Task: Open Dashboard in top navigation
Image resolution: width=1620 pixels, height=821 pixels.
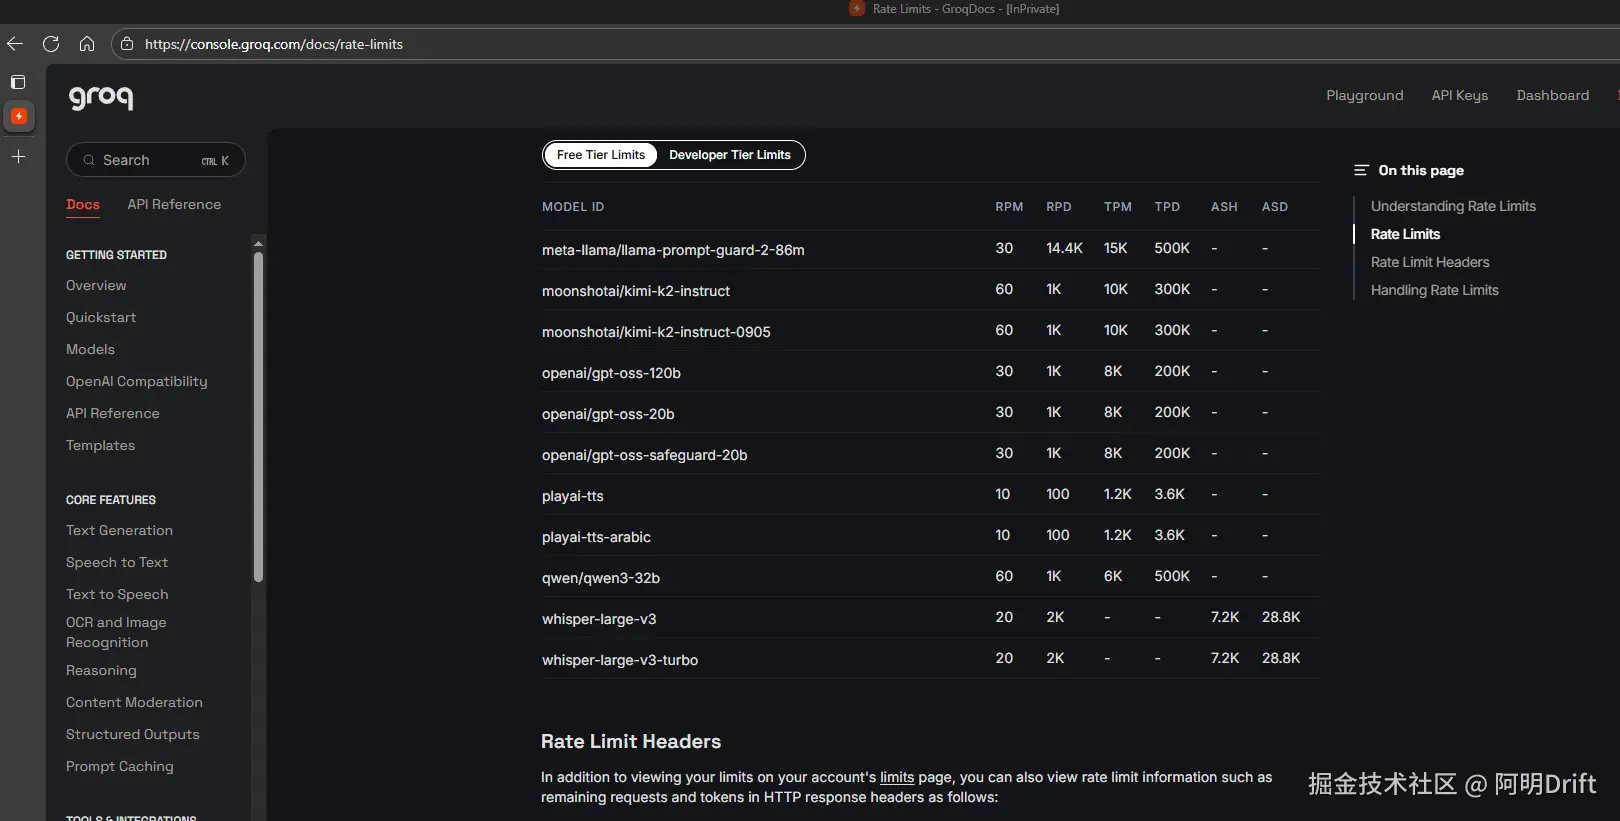Action: click(x=1553, y=95)
